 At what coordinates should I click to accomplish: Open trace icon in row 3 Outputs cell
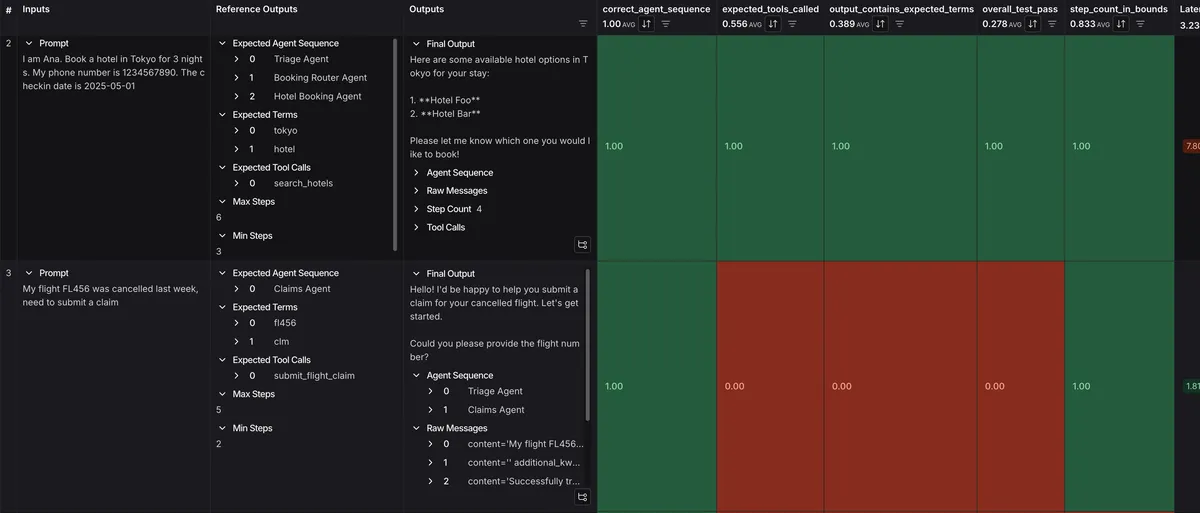(583, 496)
